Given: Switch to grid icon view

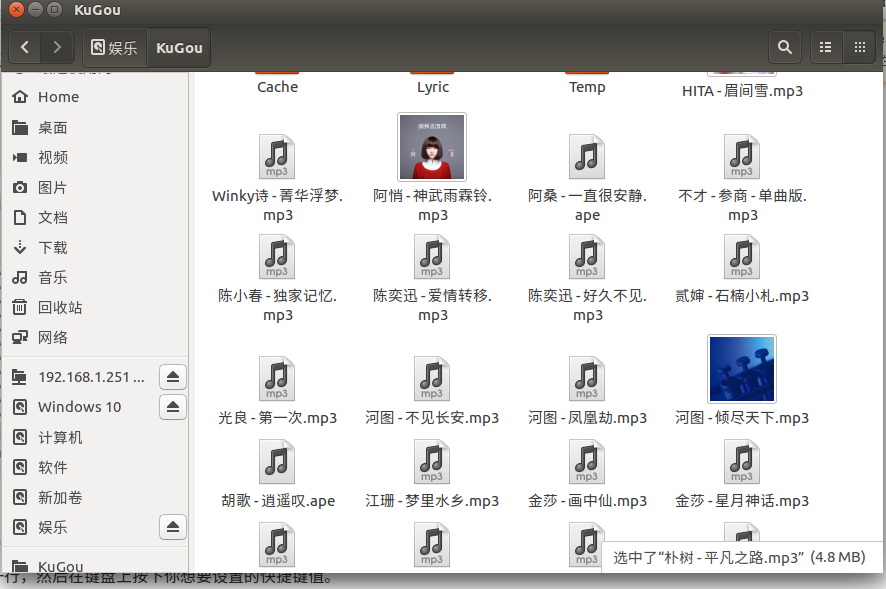Looking at the screenshot, I should [x=859, y=47].
